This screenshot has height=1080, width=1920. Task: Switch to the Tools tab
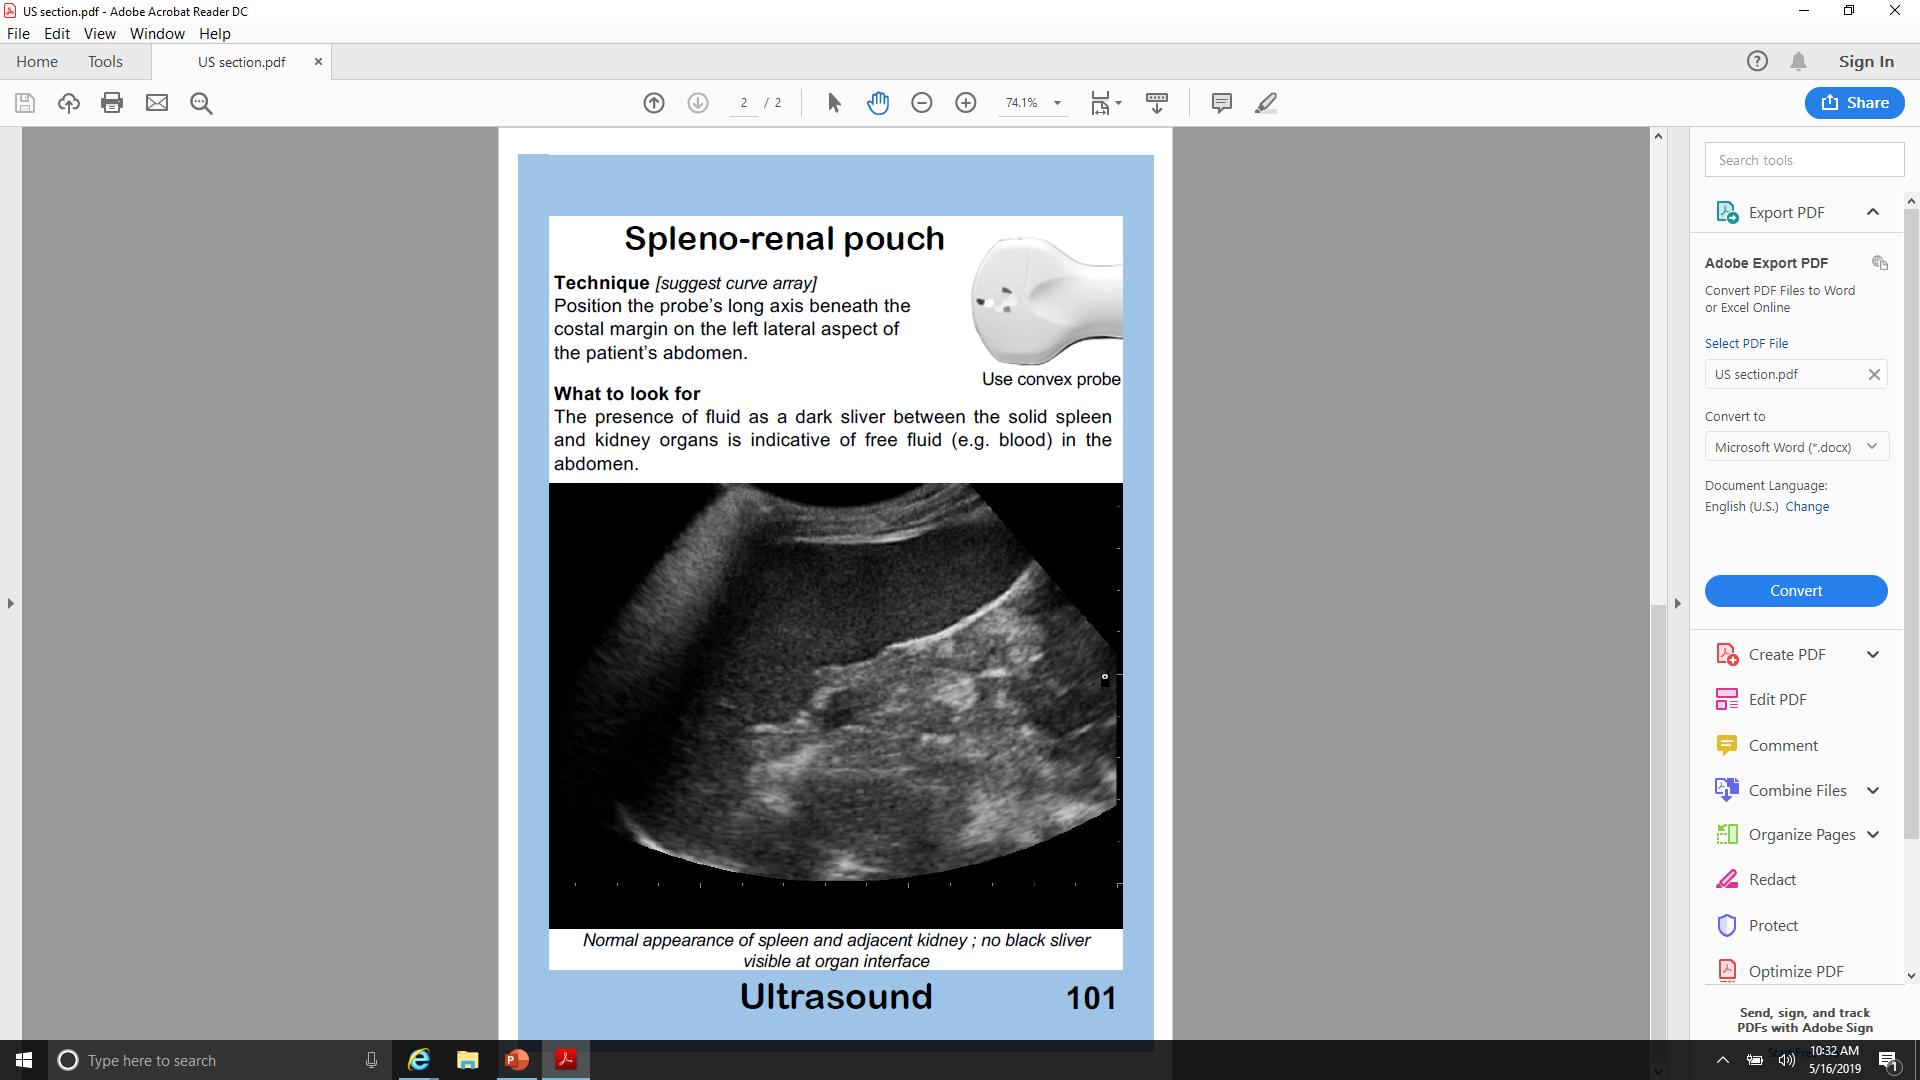tap(105, 61)
